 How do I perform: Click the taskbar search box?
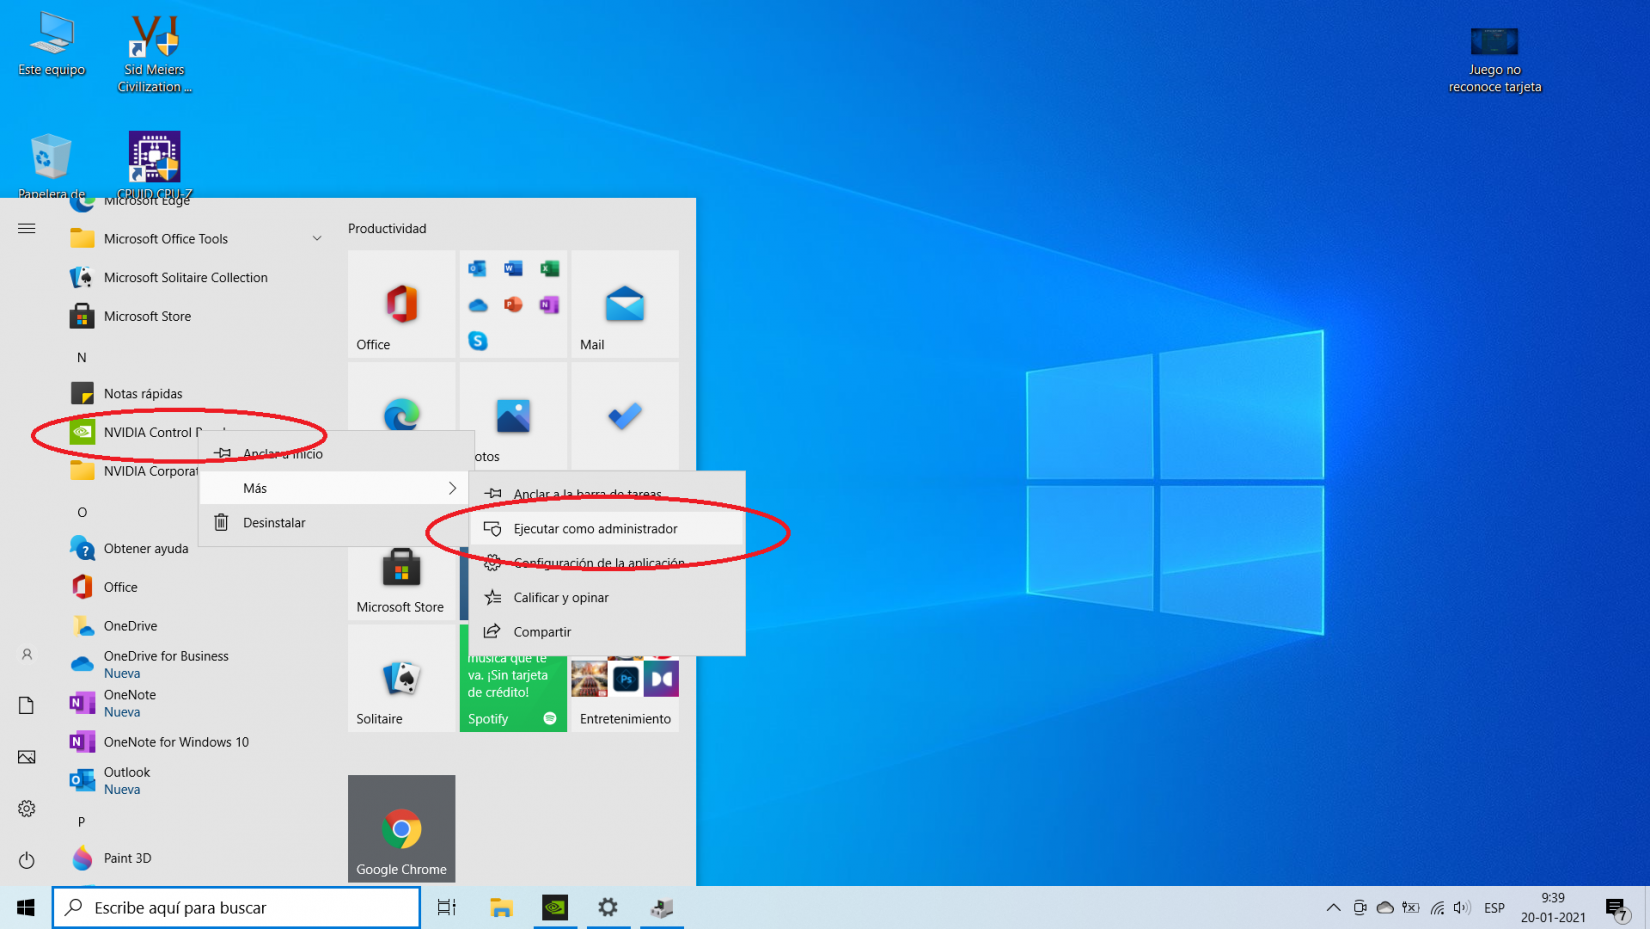(237, 908)
